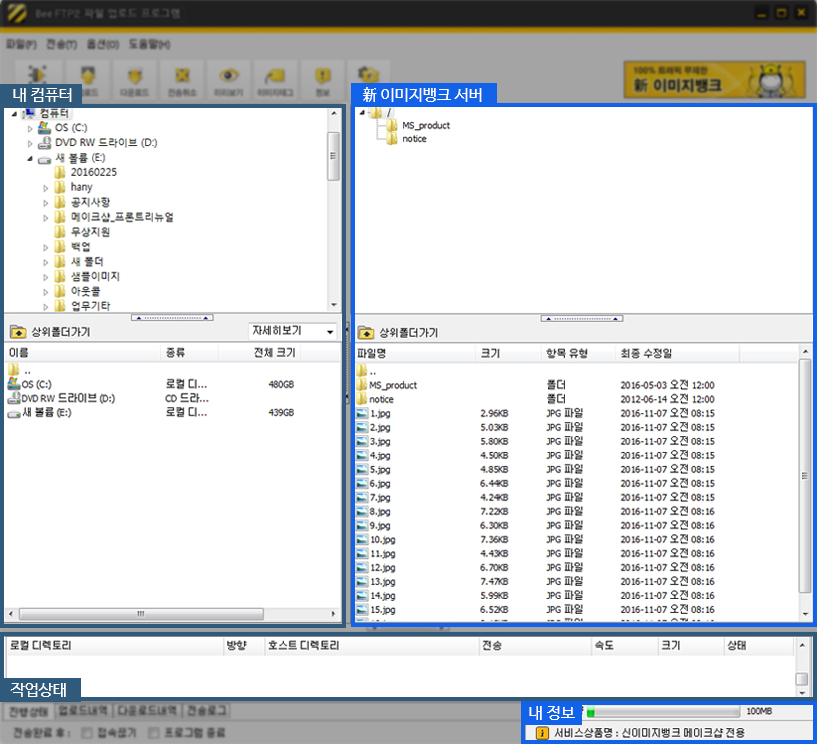Image resolution: width=817 pixels, height=744 pixels.
Task: Select the 업무기타 folder in local tree
Action: click(x=91, y=306)
